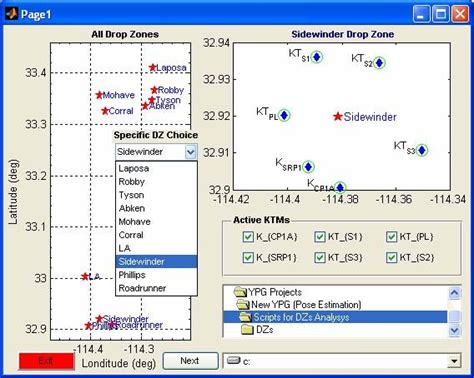Select Laposa from the DZ list
This screenshot has height=378, width=474.
click(156, 168)
